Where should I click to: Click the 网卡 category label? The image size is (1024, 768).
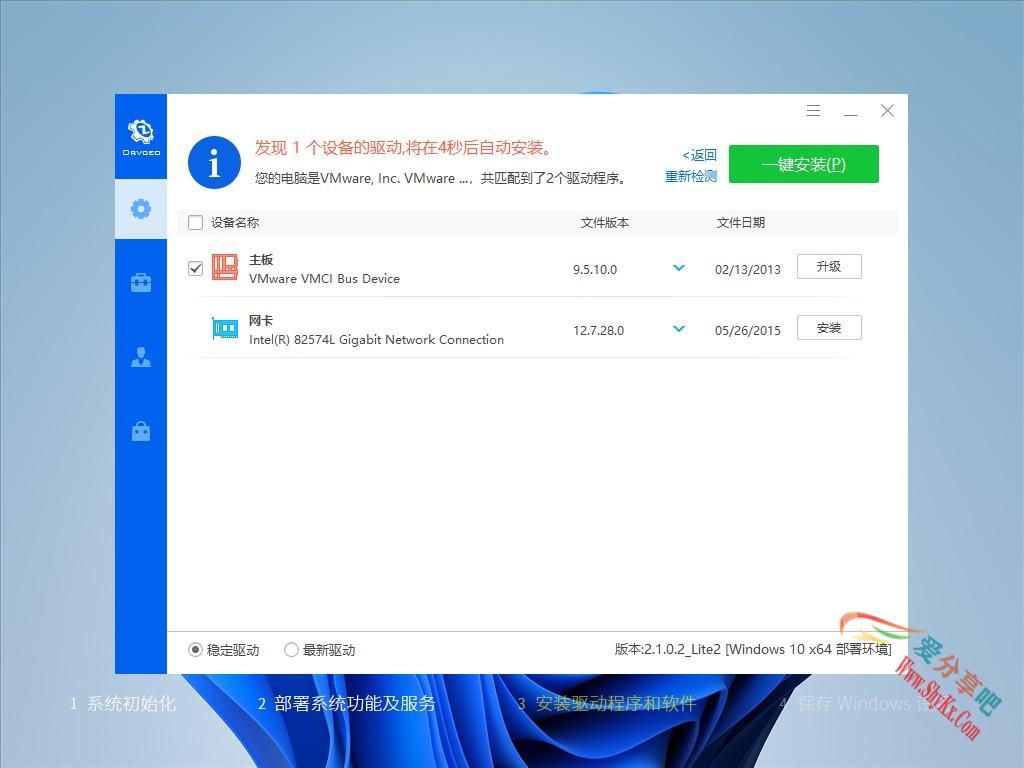pos(261,321)
